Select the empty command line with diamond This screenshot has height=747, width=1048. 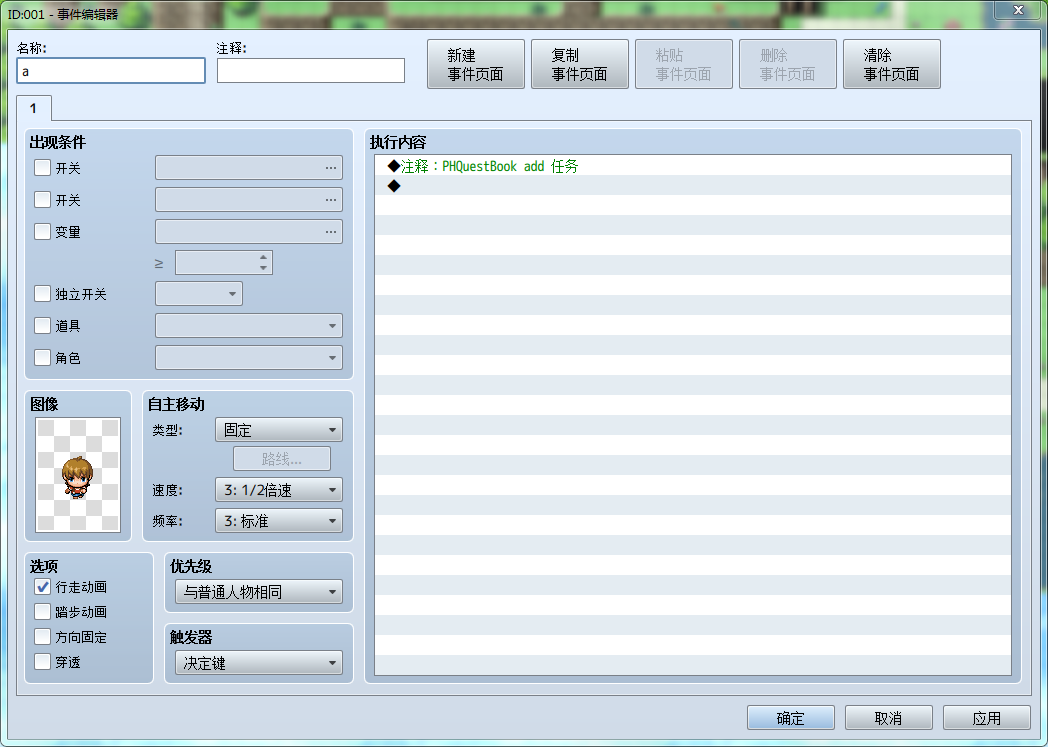[x=692, y=186]
